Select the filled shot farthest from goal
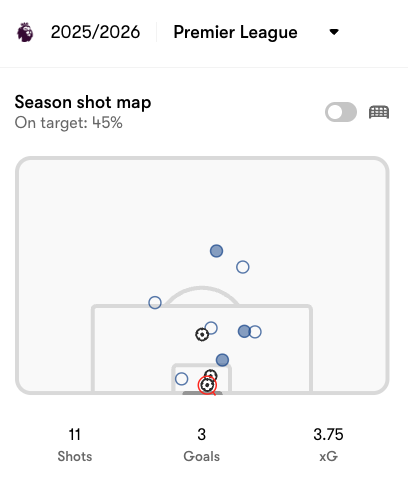Image resolution: width=408 pixels, height=481 pixels. coord(216,251)
